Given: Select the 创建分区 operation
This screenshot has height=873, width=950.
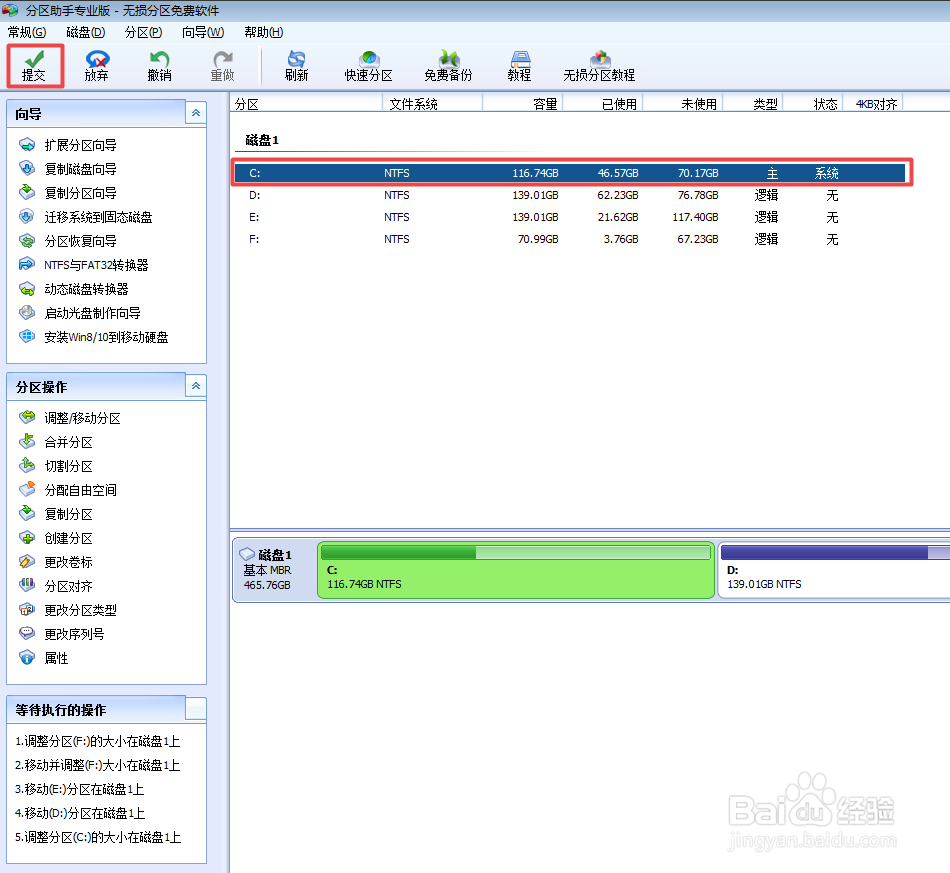Looking at the screenshot, I should (x=56, y=538).
